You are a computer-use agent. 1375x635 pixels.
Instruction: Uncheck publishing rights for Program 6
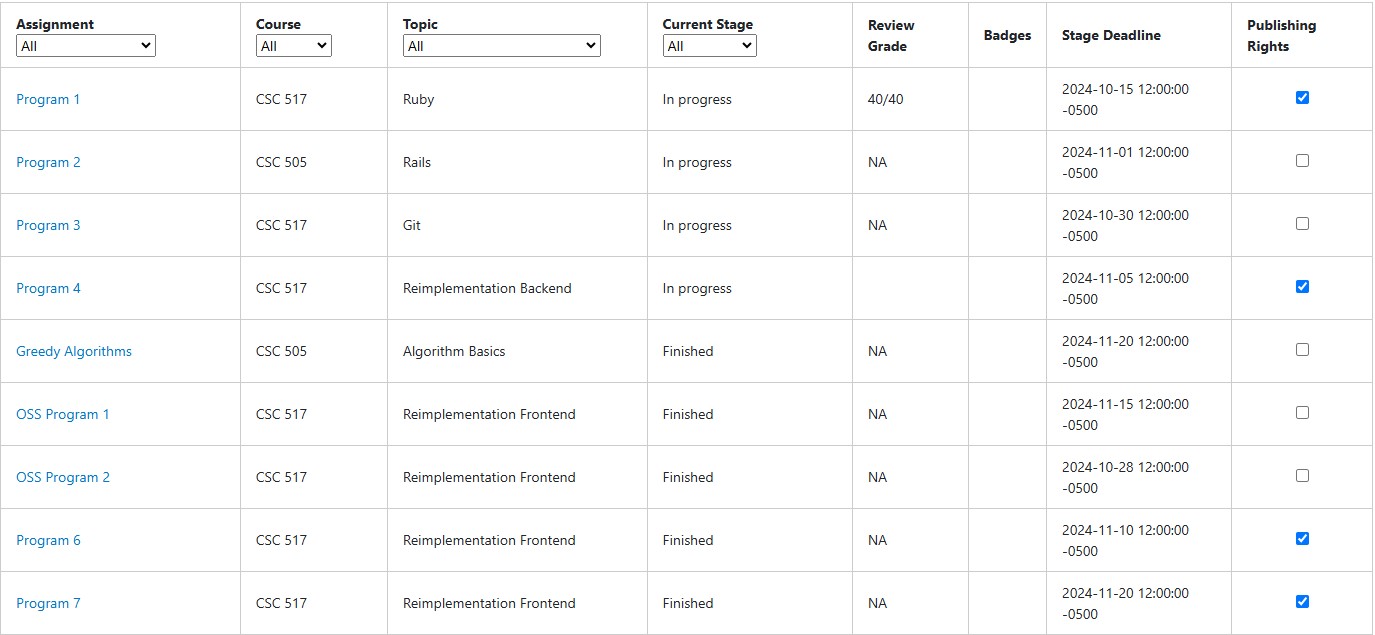coord(1302,538)
